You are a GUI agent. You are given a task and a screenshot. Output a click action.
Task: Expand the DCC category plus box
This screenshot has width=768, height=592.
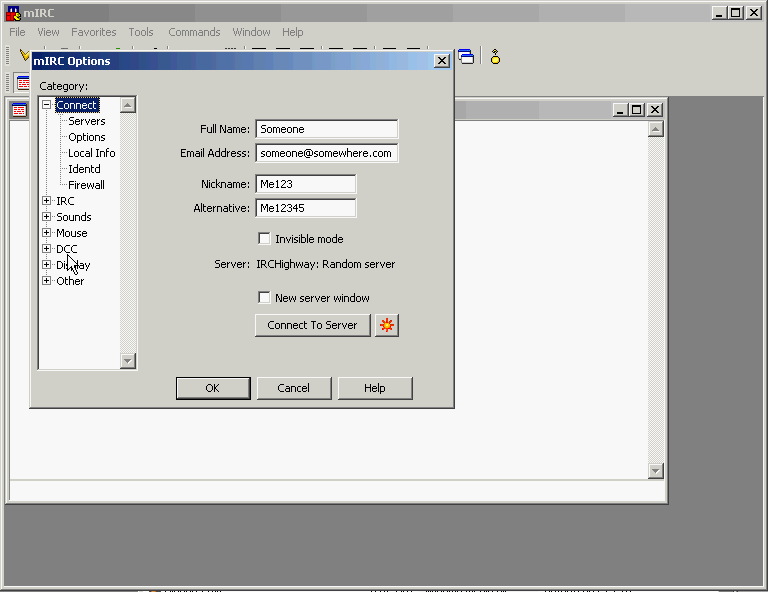click(x=47, y=248)
